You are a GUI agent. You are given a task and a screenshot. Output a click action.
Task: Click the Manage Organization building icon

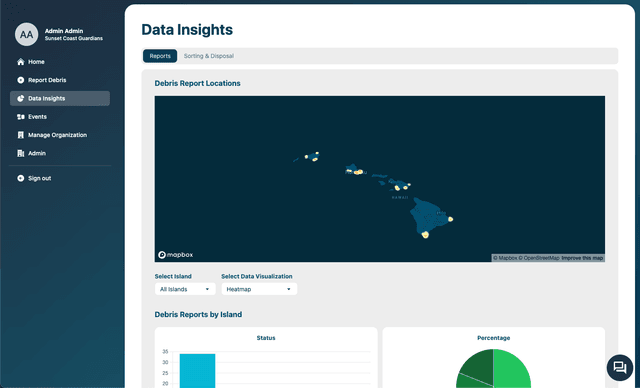tap(21, 135)
